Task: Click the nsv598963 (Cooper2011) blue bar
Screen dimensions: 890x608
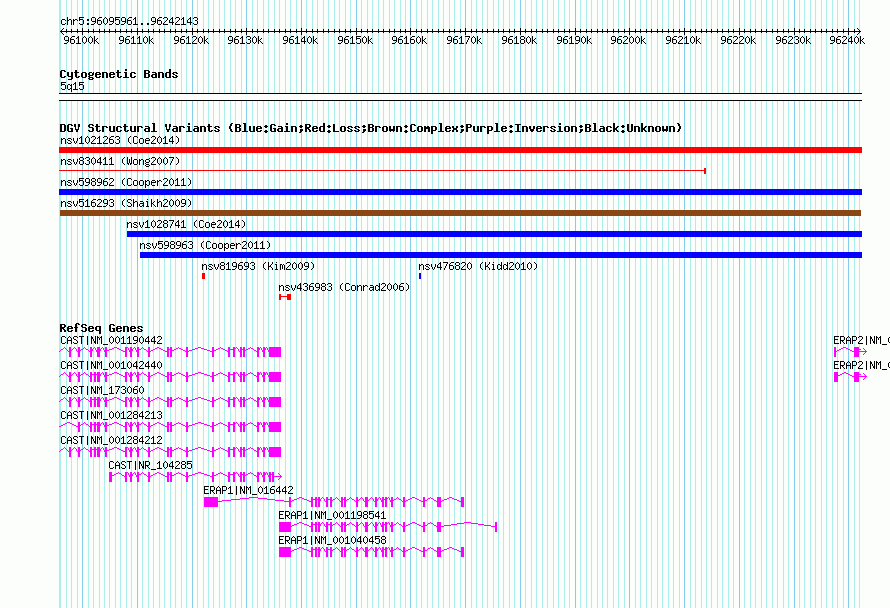Action: pyautogui.click(x=501, y=255)
